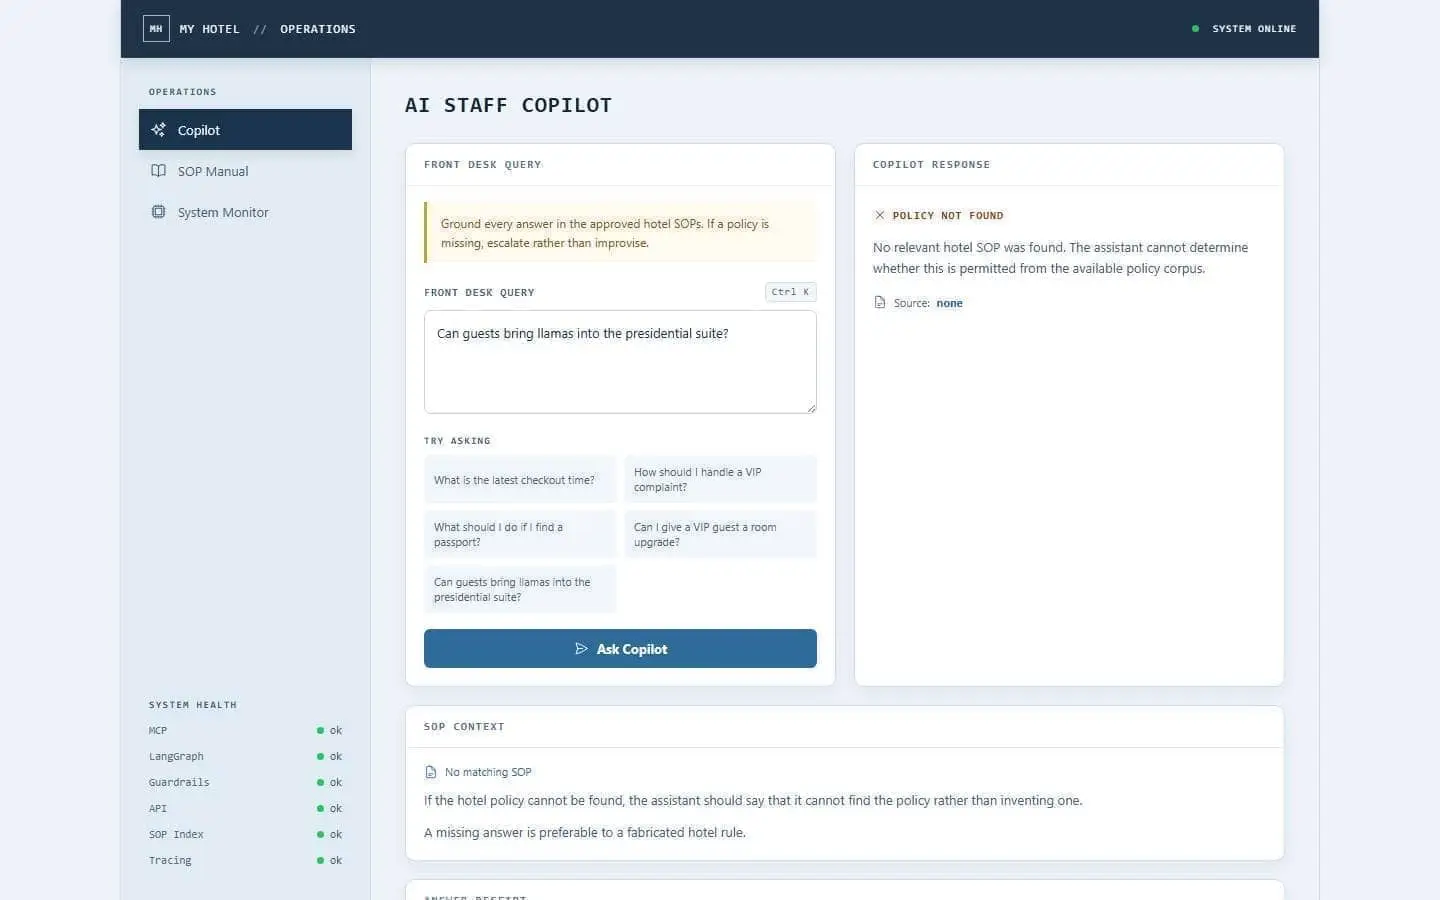
Task: Click the API green status dot
Action: [x=320, y=809]
